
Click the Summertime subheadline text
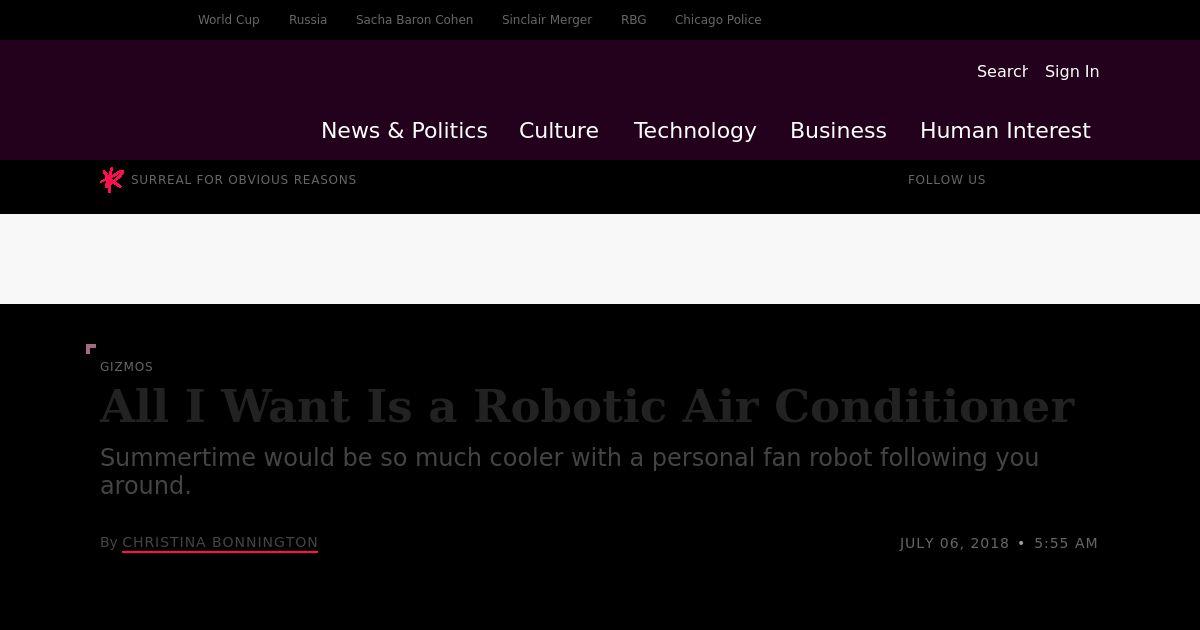coord(570,471)
